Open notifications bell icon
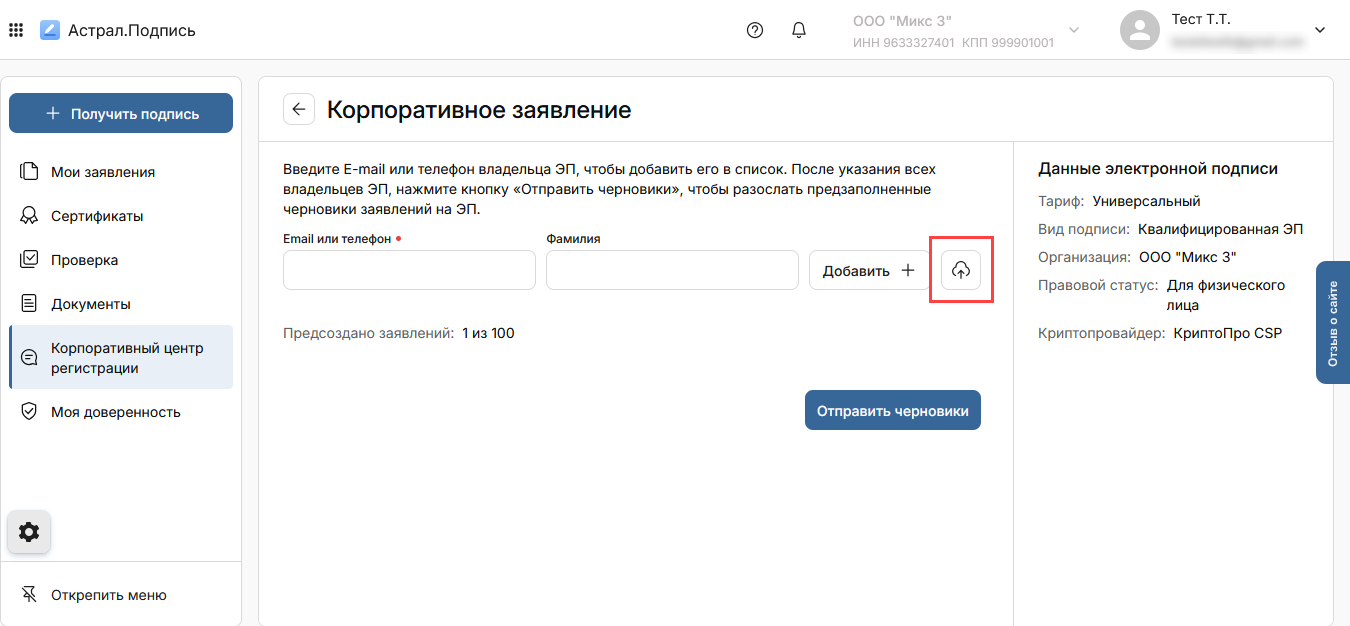This screenshot has width=1350, height=626. [799, 30]
